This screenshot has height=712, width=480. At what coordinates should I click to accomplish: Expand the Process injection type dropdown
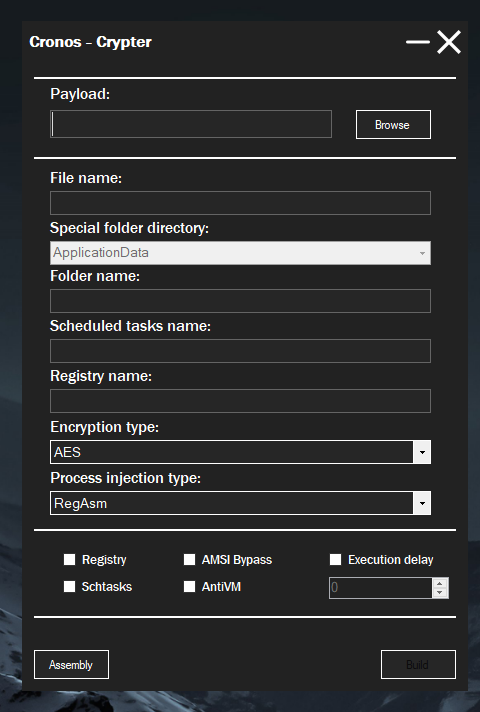coord(240,503)
